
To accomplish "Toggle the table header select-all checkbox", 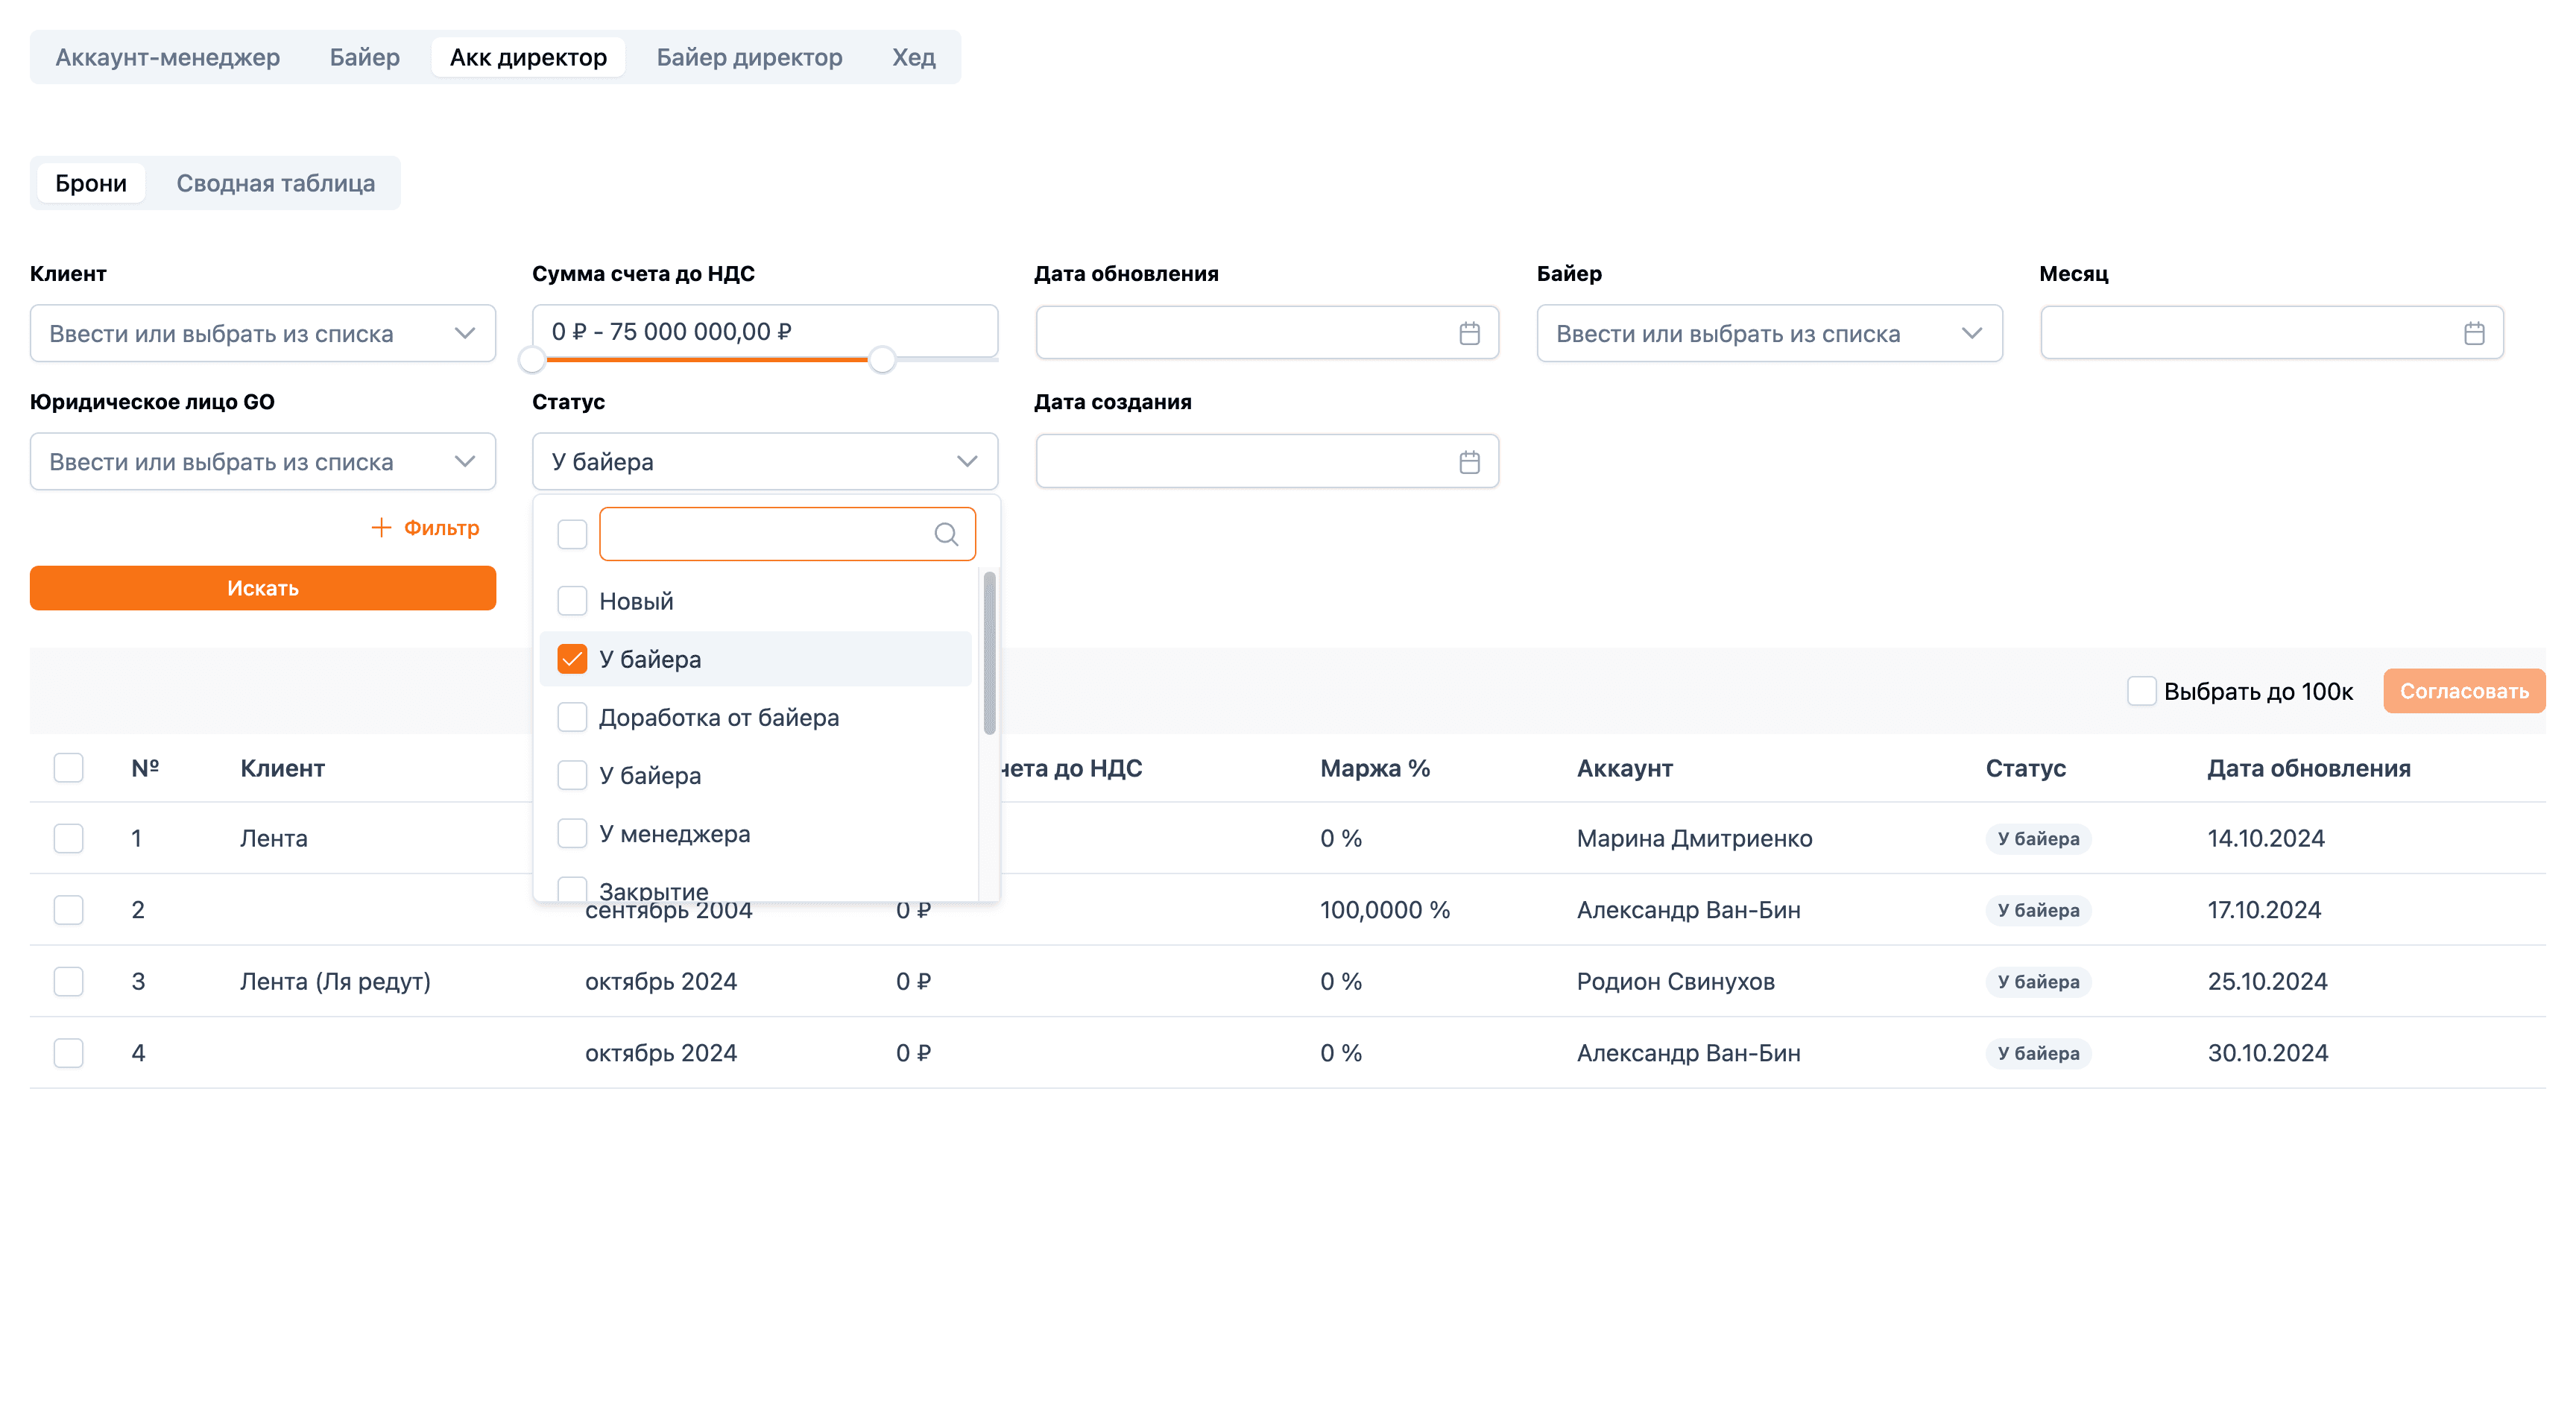I will point(68,768).
